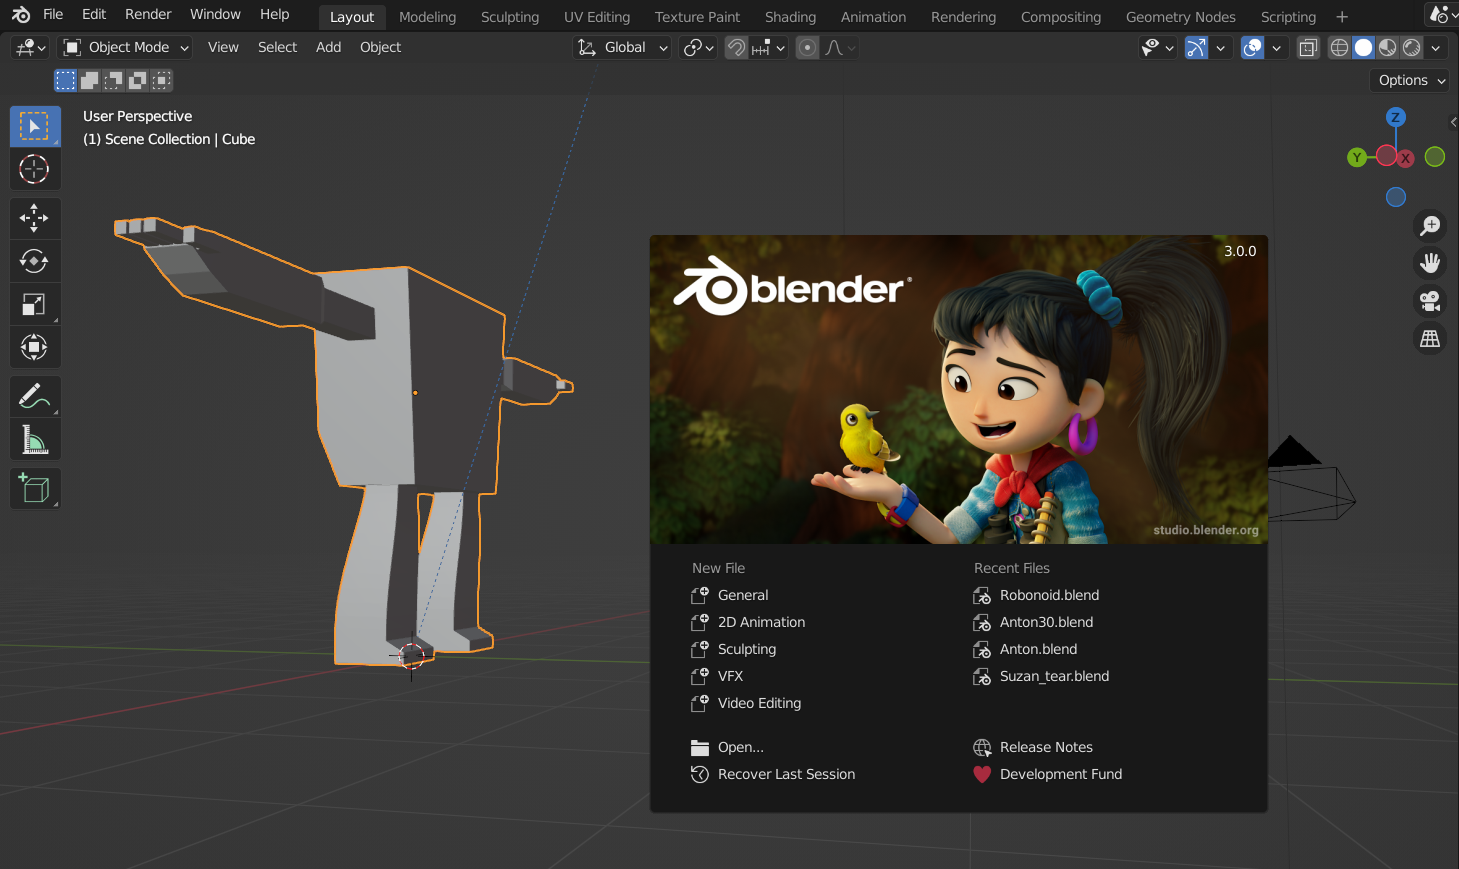Open recent file Robonoid.blend
Viewport: 1459px width, 869px height.
click(x=1036, y=595)
